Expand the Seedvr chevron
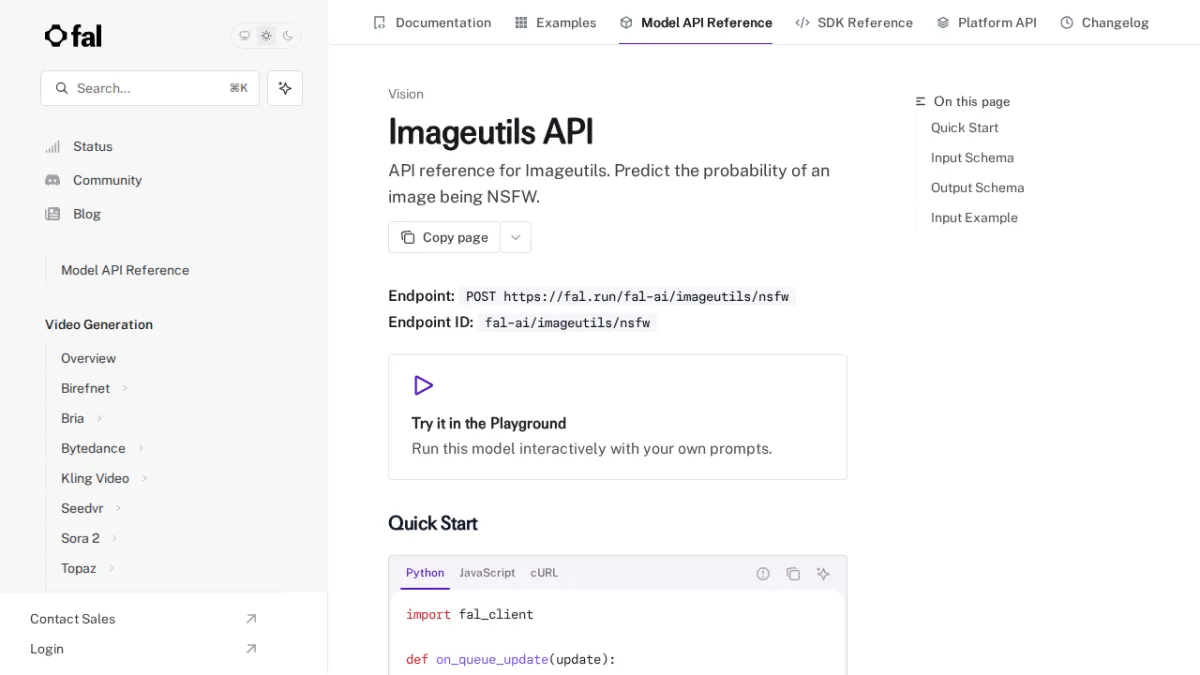 119,508
